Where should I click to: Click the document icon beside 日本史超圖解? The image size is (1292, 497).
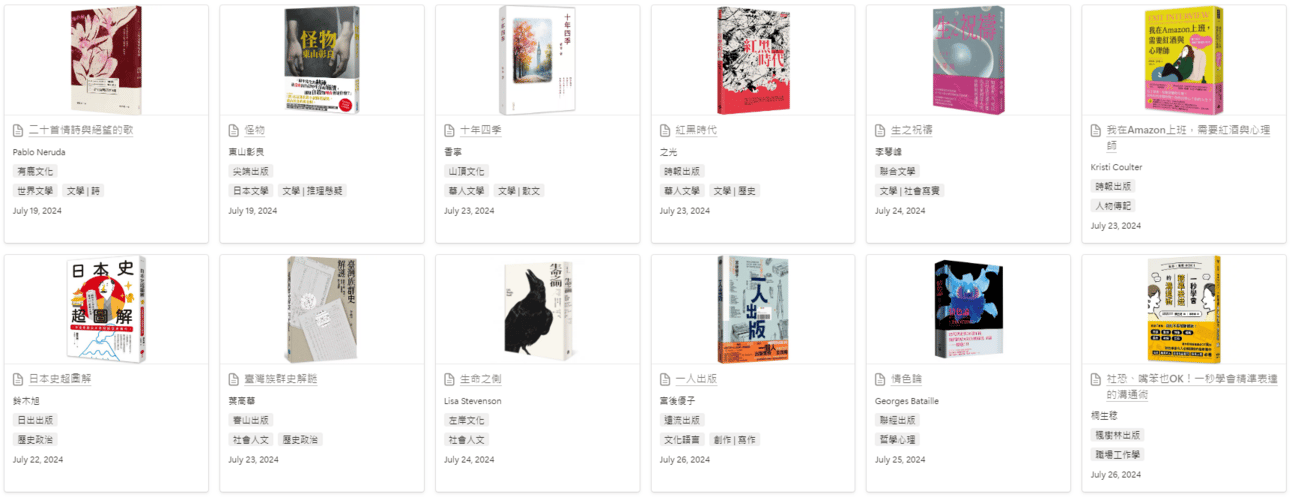click(x=18, y=380)
